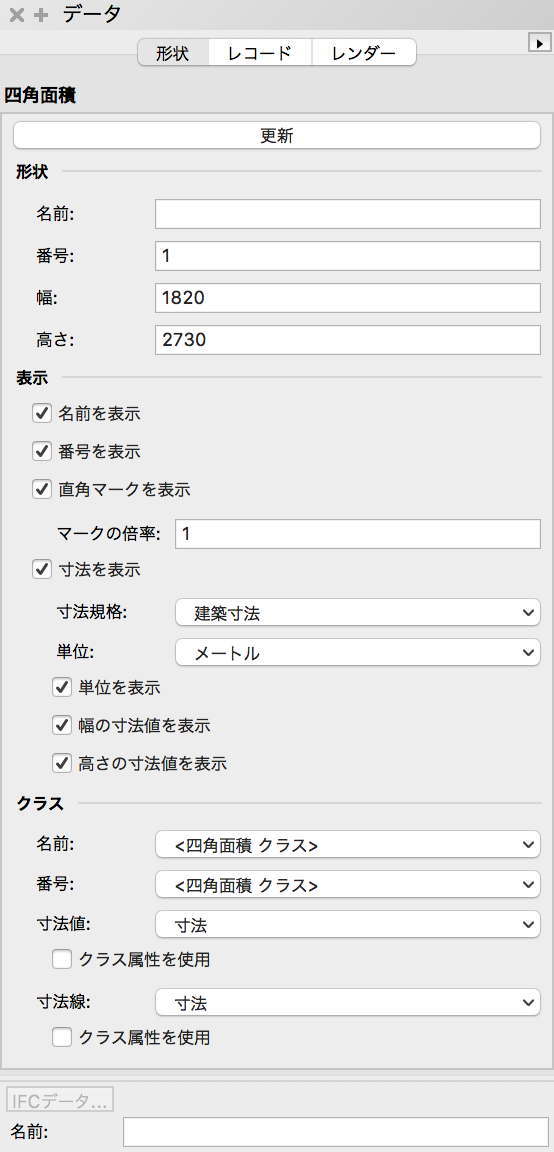Click the IFCデータ... button

(x=60, y=1101)
